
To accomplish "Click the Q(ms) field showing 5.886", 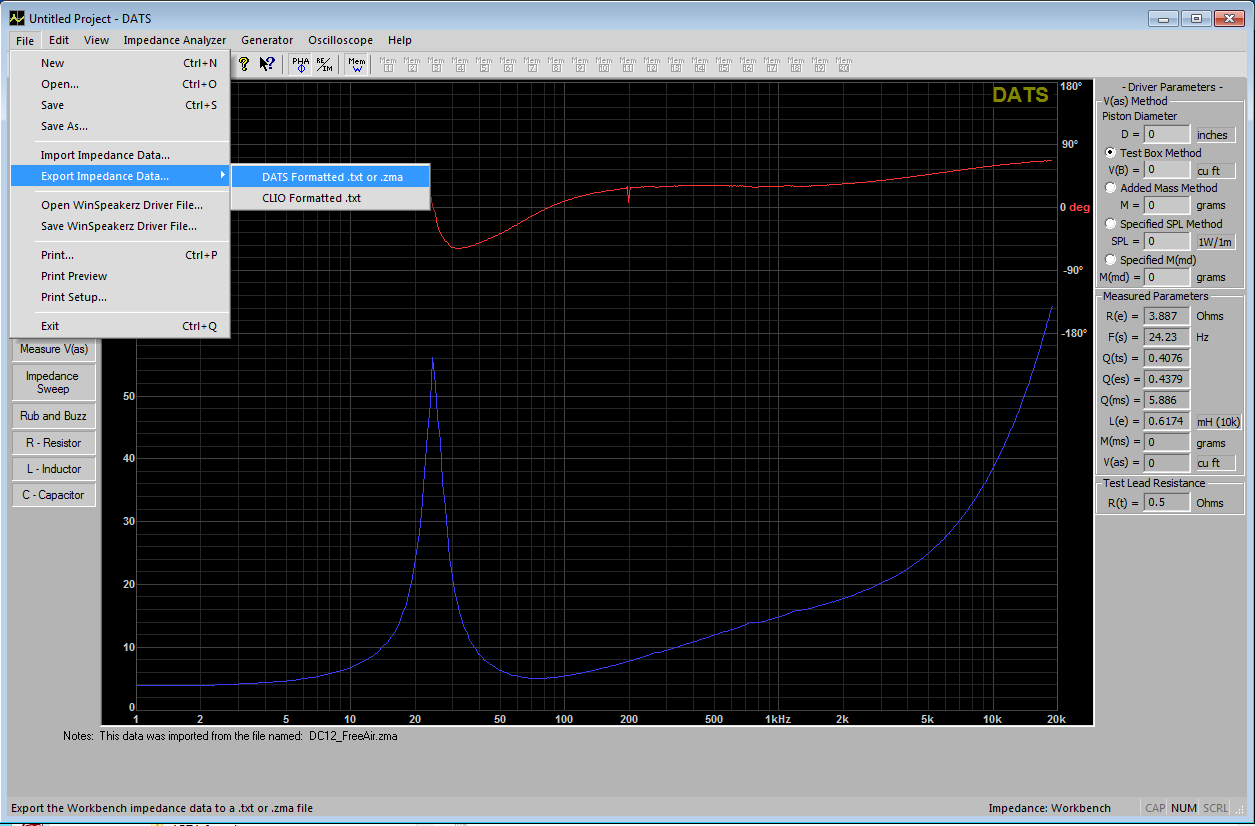I will point(1167,400).
